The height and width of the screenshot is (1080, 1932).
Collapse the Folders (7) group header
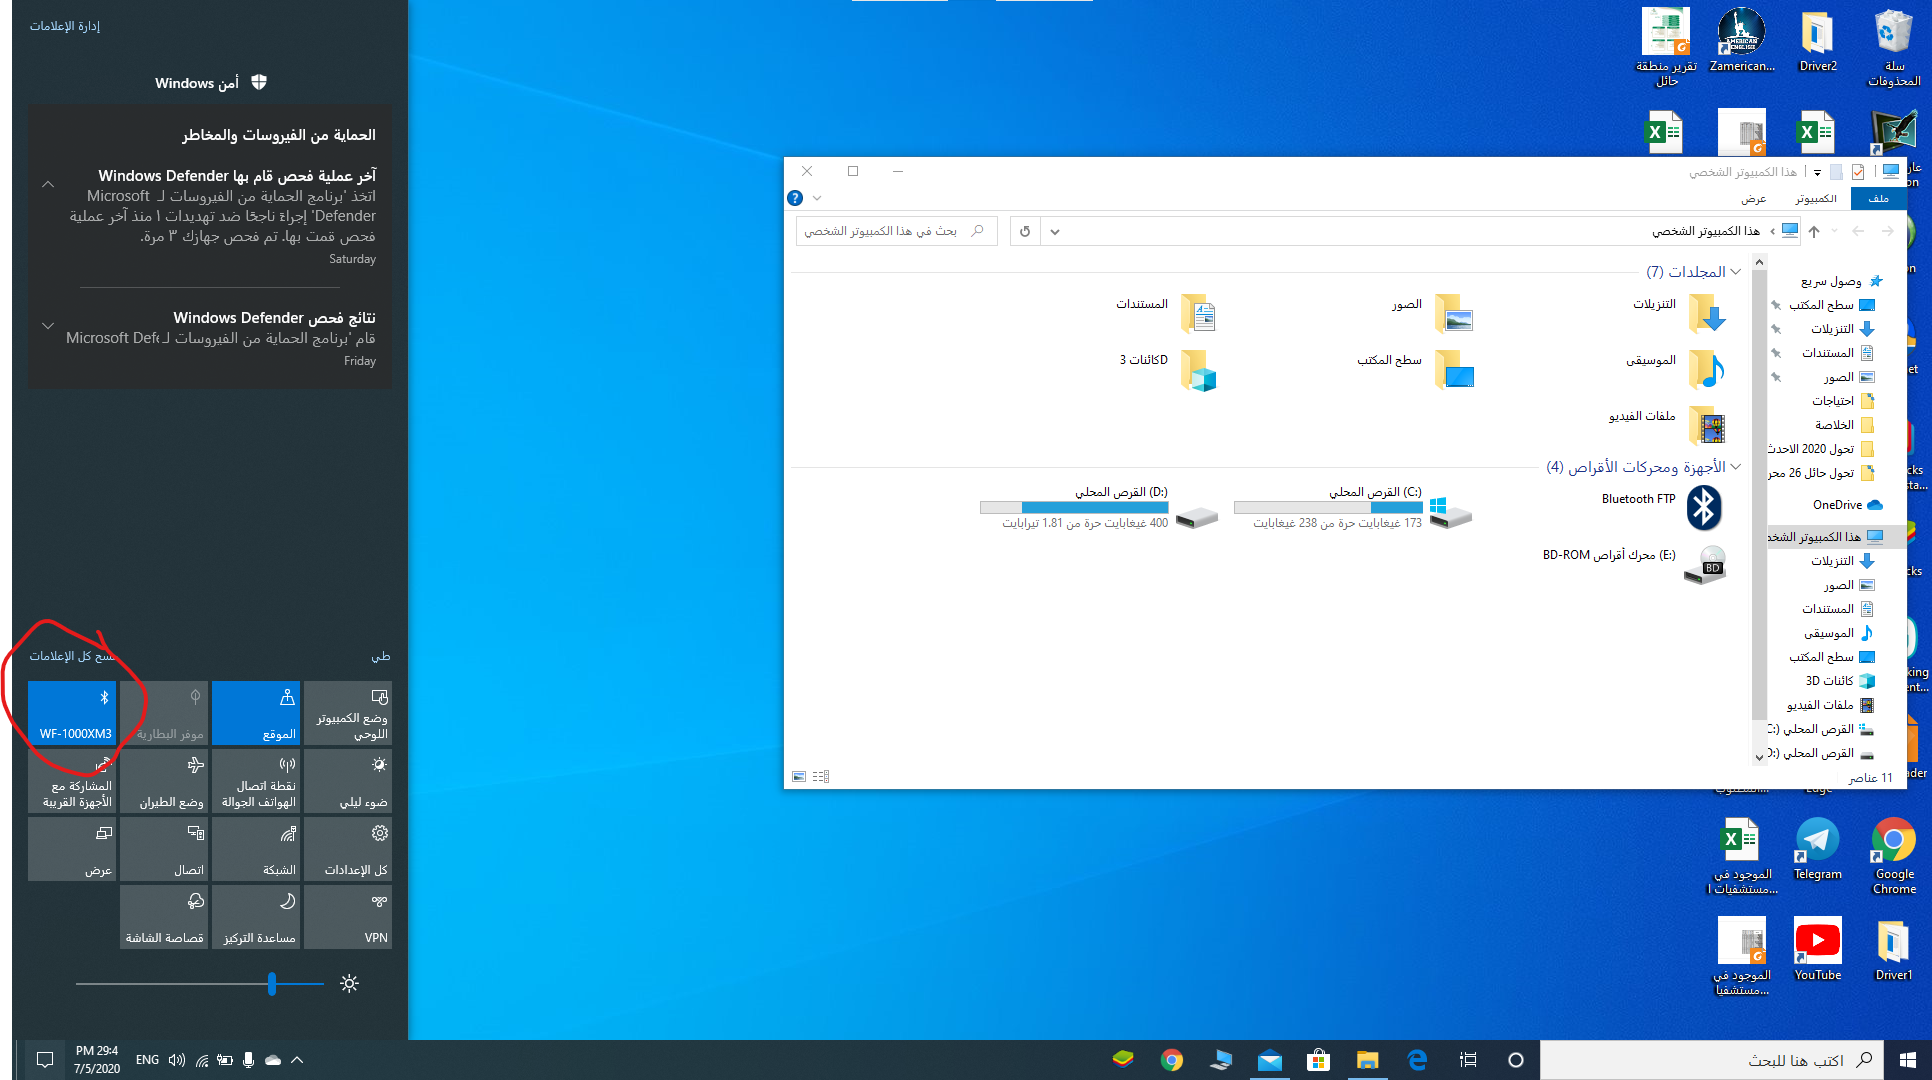pyautogui.click(x=1736, y=272)
